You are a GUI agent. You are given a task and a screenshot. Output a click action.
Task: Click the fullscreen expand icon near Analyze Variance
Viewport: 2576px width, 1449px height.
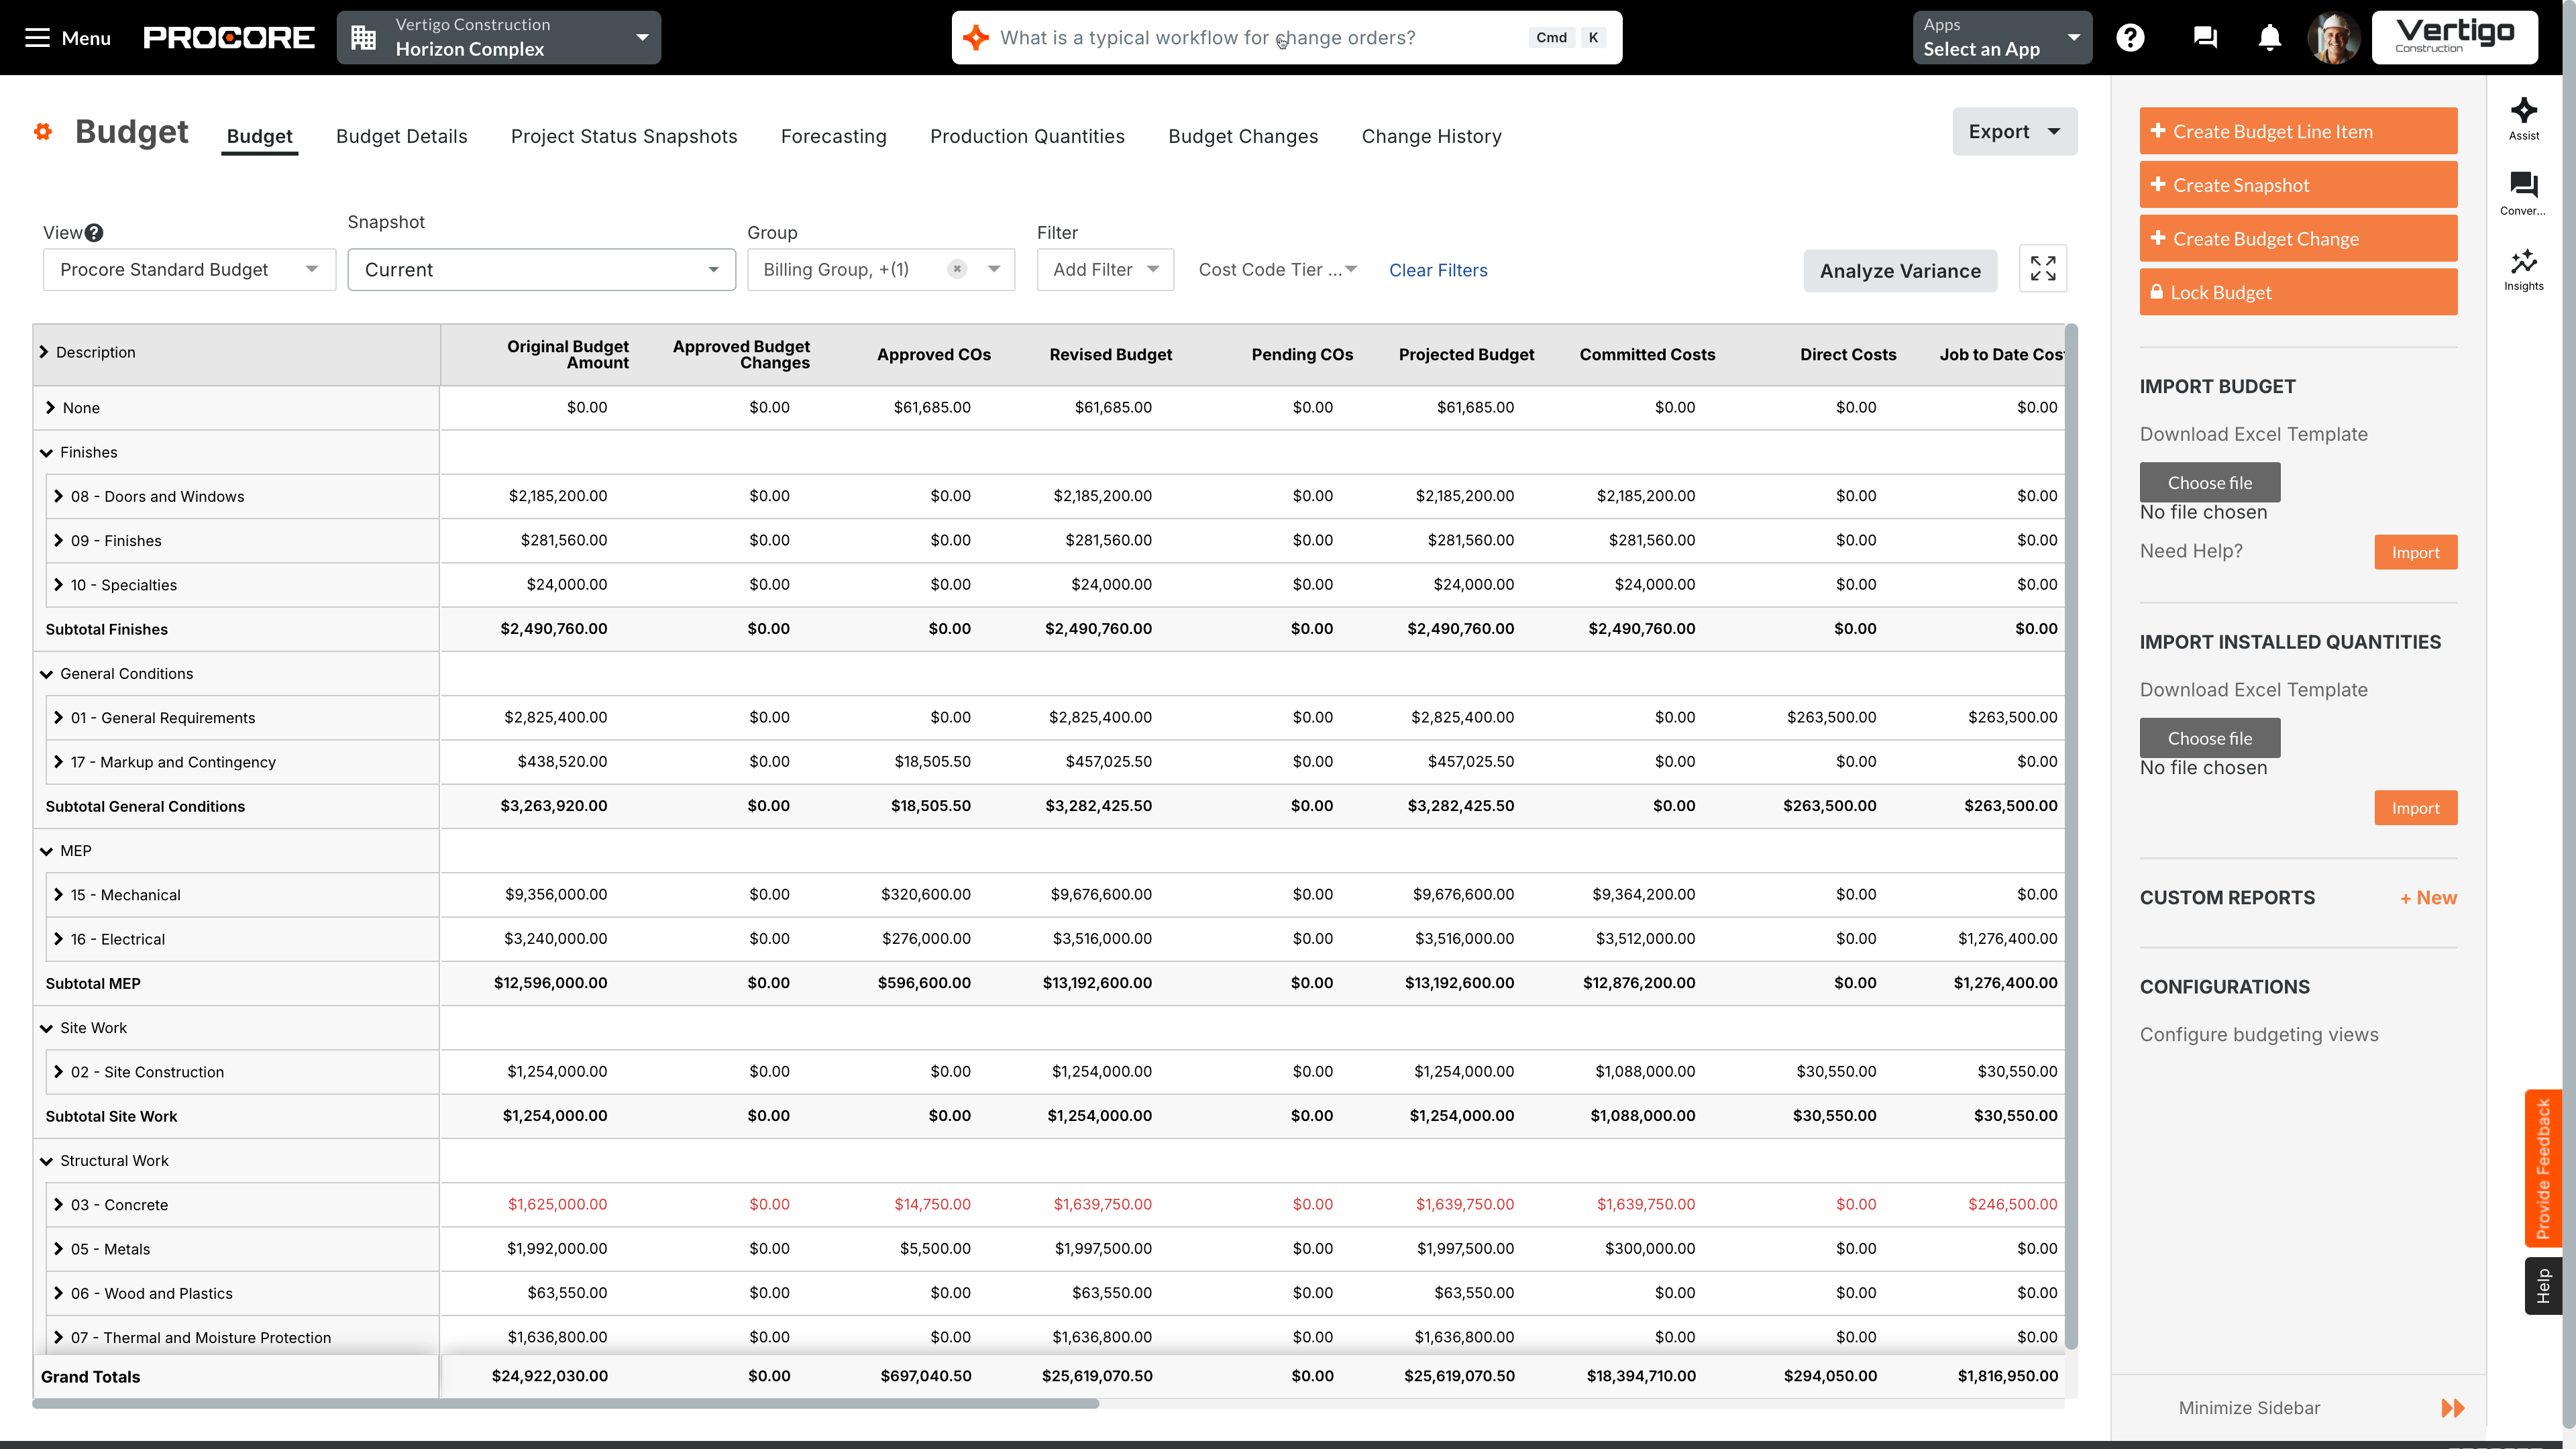point(2043,268)
